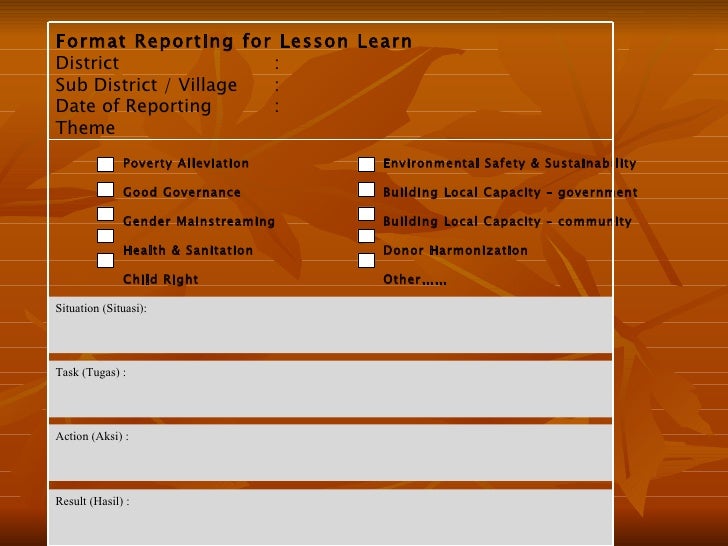This screenshot has width=728, height=546.
Task: Click inside the Result (Hasil) field
Action: tap(331, 517)
